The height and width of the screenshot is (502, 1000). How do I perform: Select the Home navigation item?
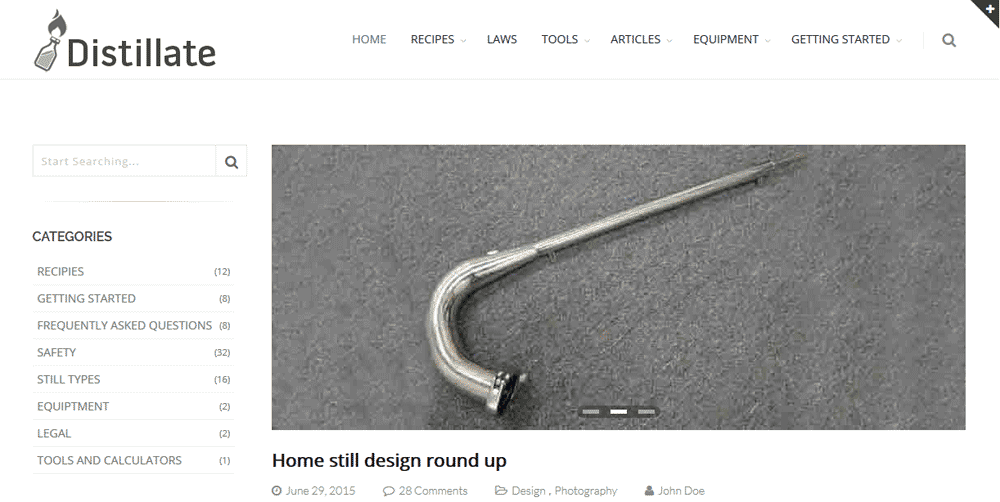pos(369,40)
